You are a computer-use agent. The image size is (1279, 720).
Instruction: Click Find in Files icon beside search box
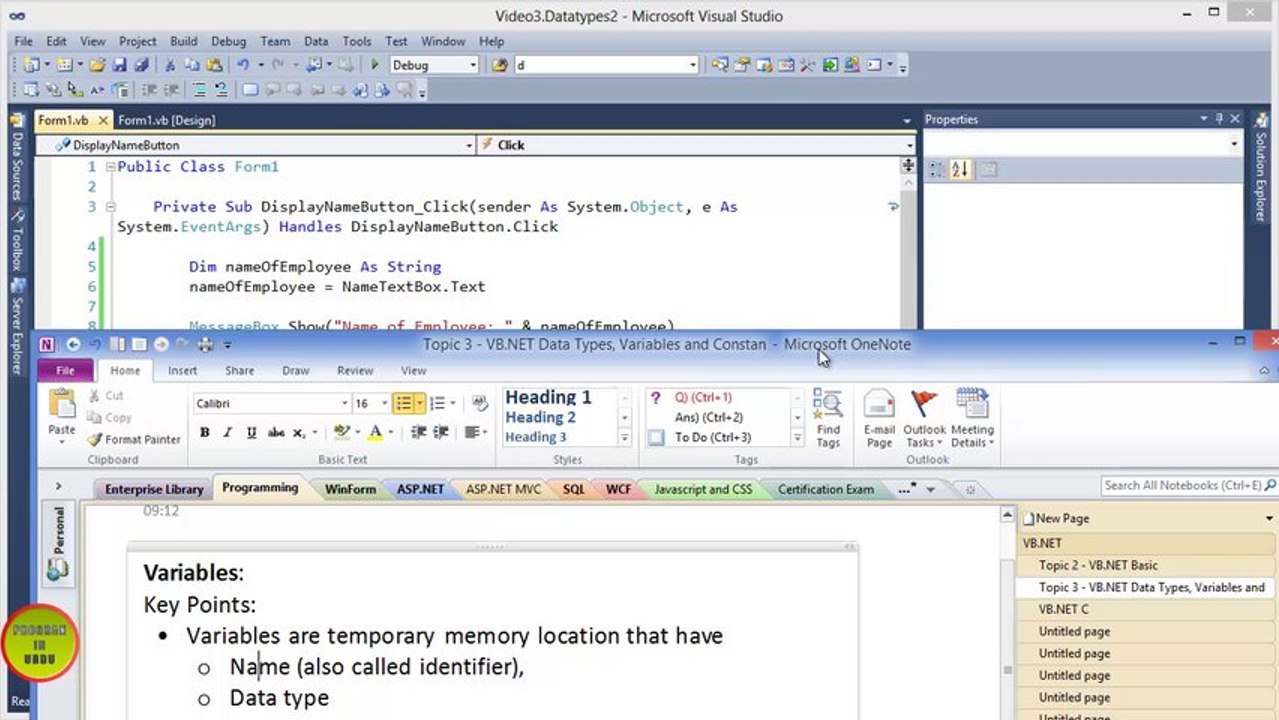(500, 65)
